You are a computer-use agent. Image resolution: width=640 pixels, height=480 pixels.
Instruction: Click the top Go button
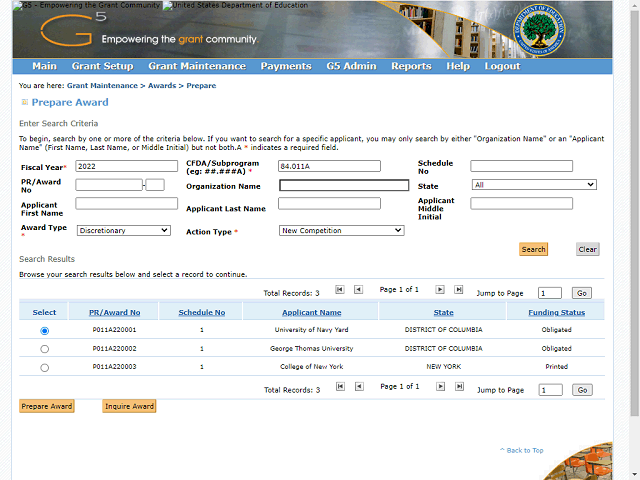pyautogui.click(x=582, y=293)
